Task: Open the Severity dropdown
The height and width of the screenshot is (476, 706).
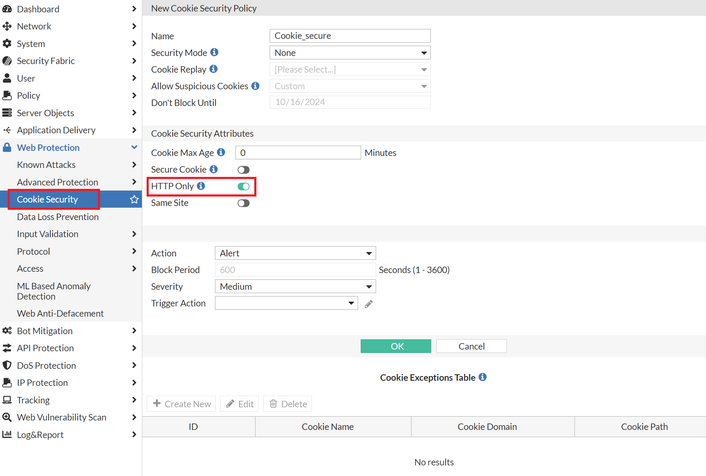Action: (295, 286)
